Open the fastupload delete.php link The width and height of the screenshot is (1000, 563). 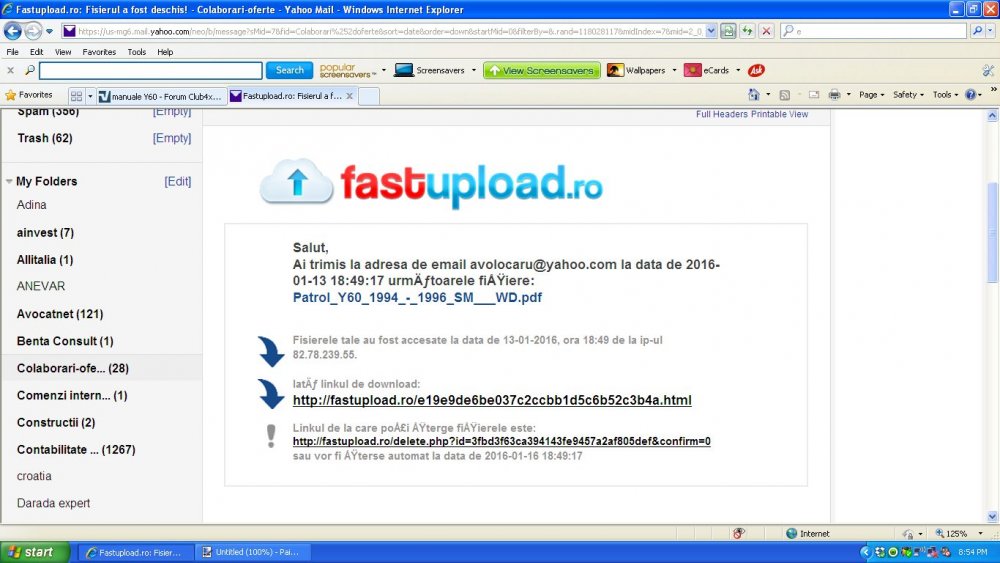tap(501, 441)
